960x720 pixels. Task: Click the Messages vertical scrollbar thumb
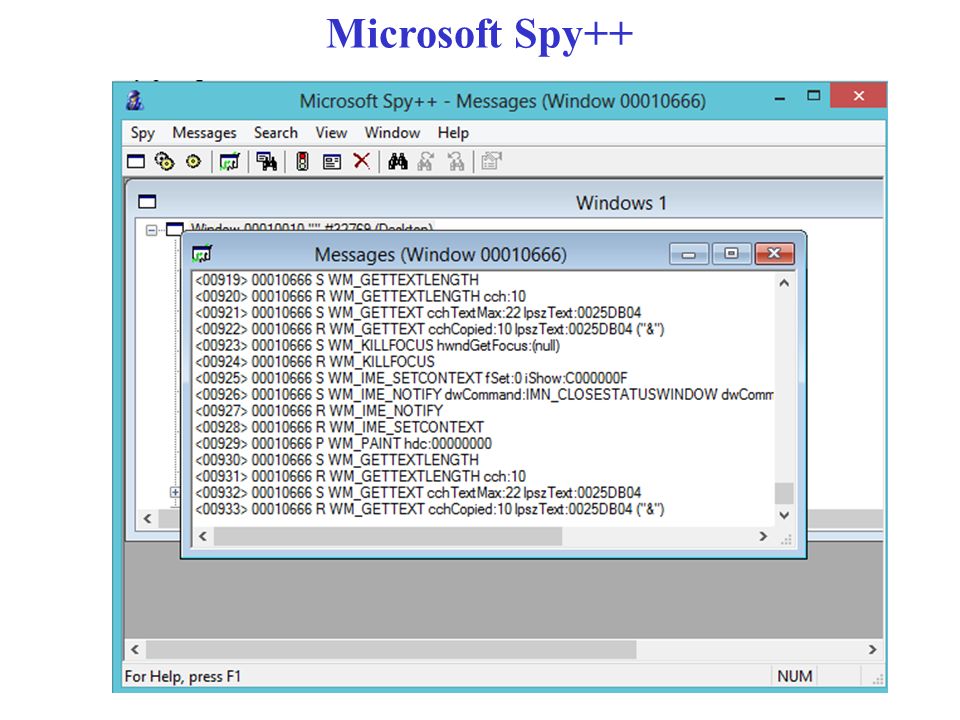(784, 493)
